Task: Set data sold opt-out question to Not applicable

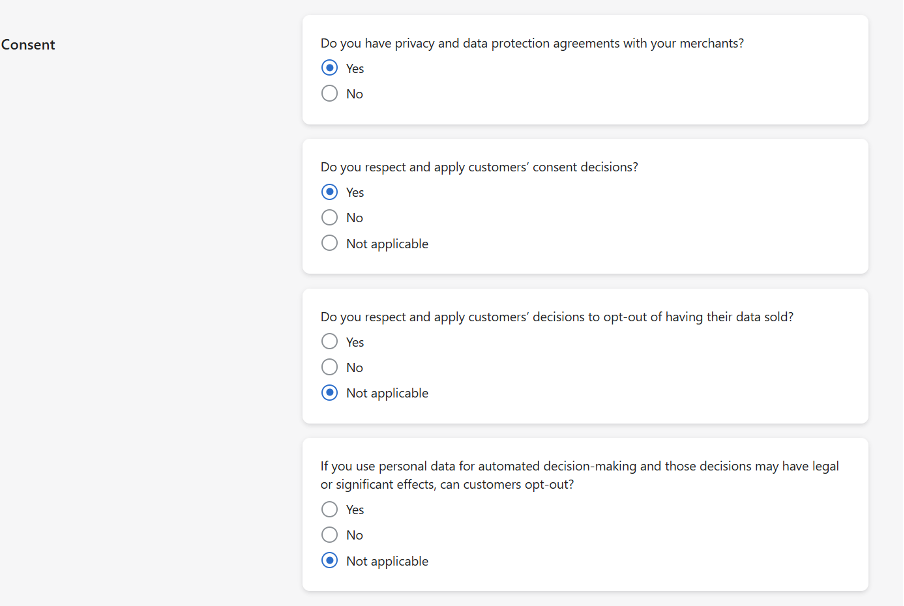Action: coord(330,393)
